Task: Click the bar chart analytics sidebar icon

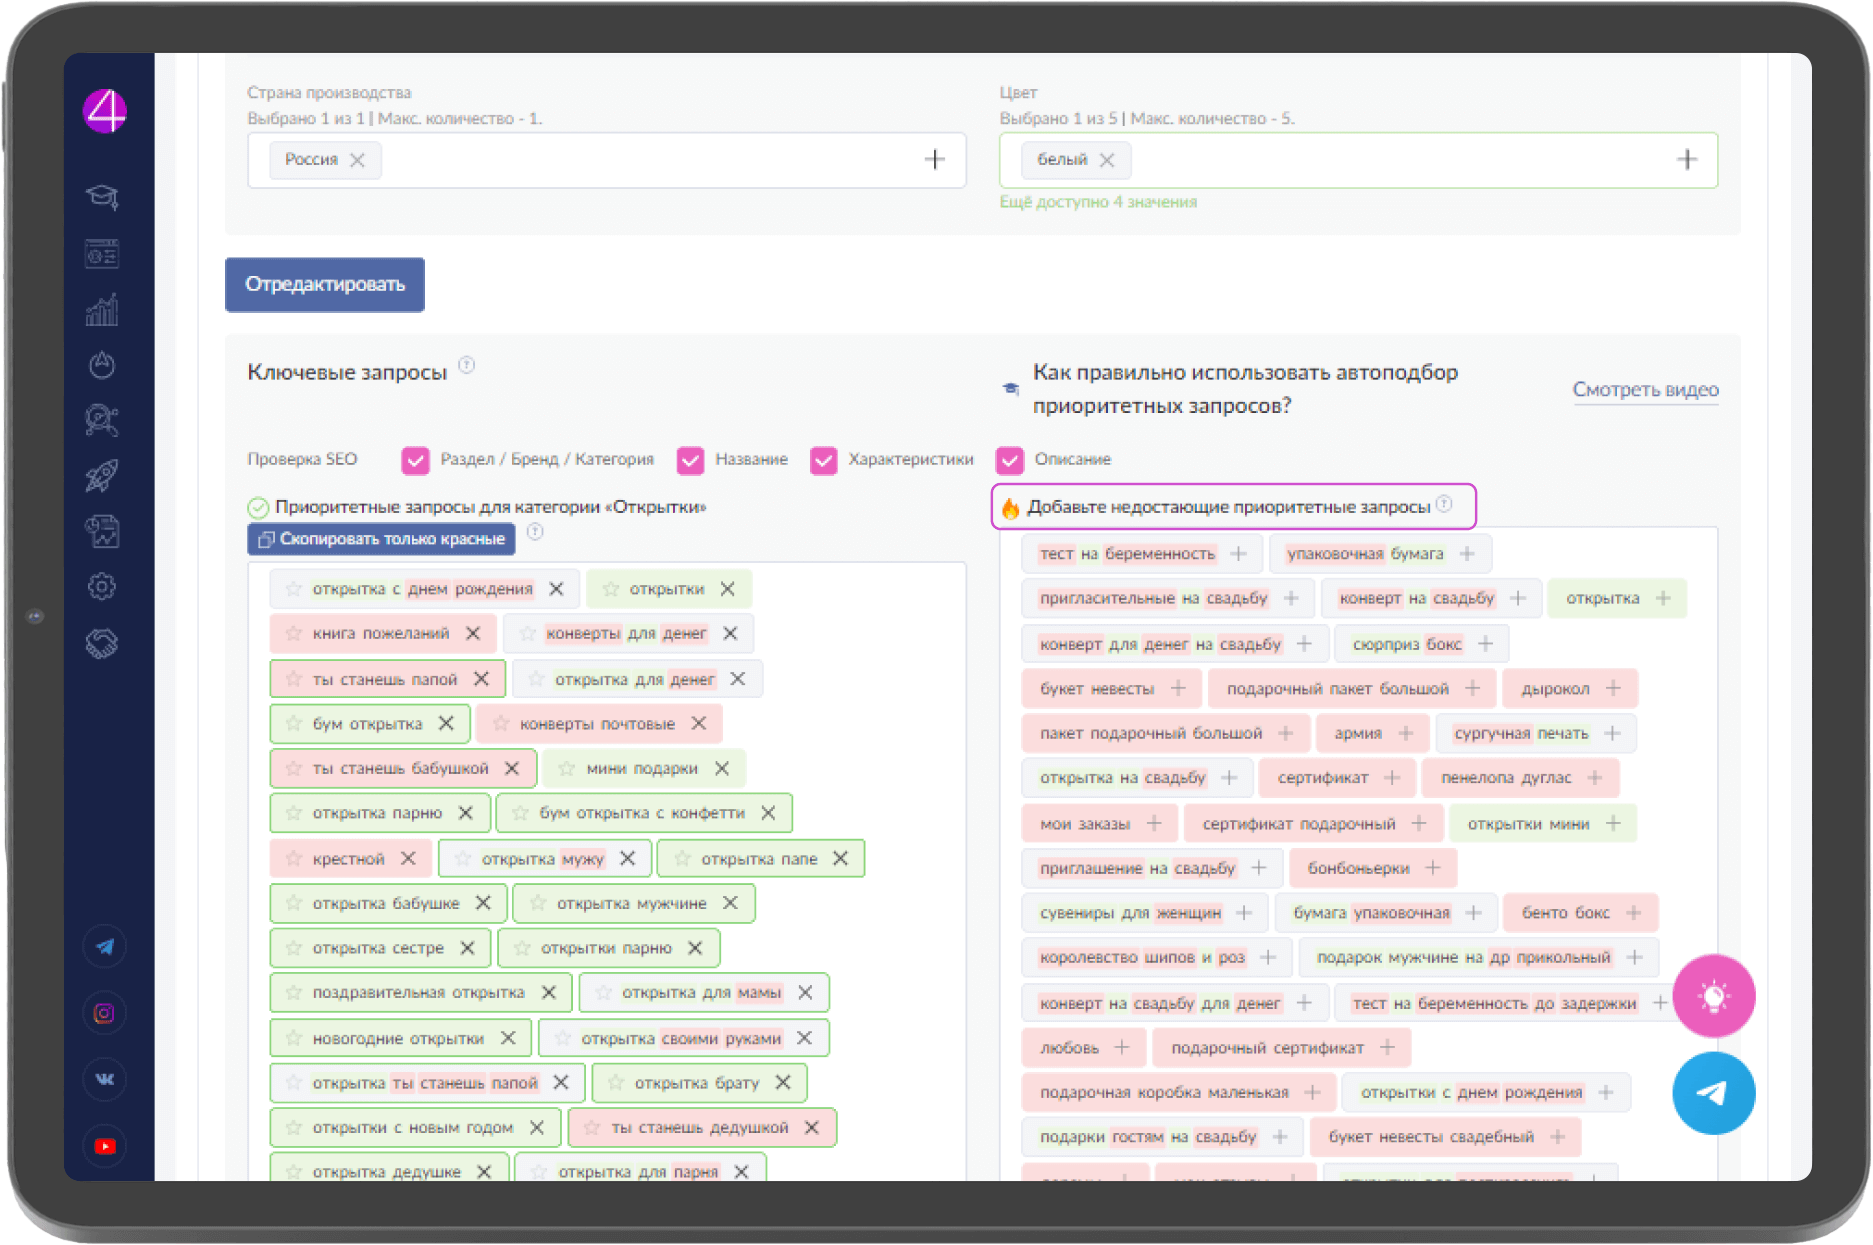Action: point(102,310)
